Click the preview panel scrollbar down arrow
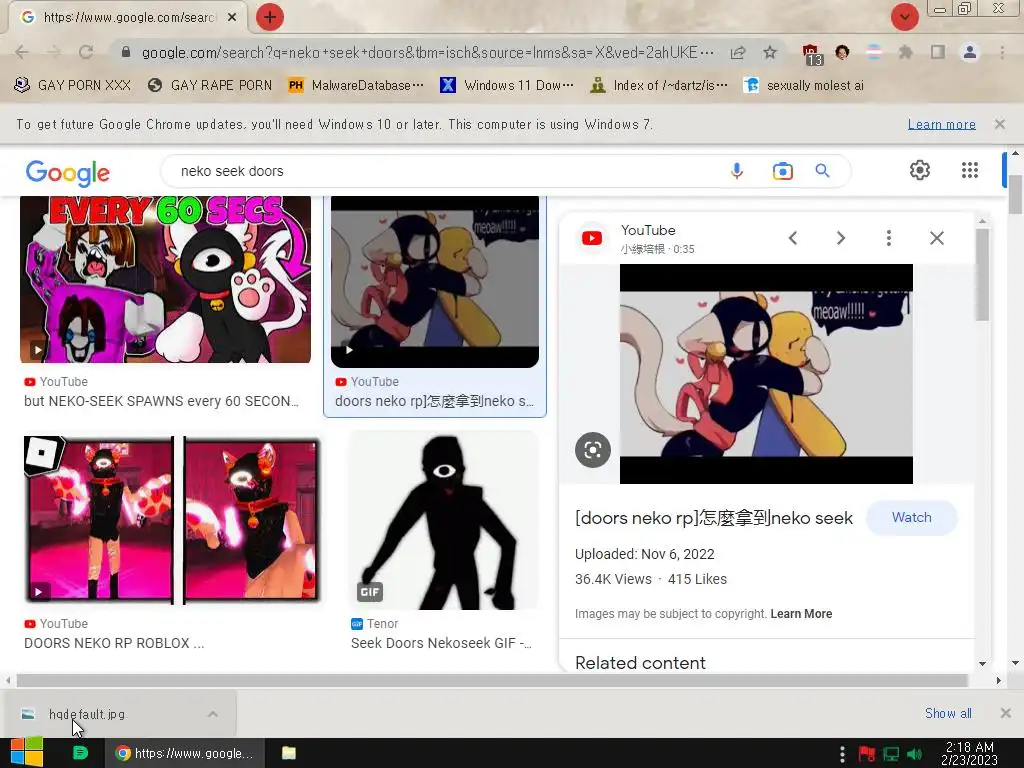 (982, 664)
